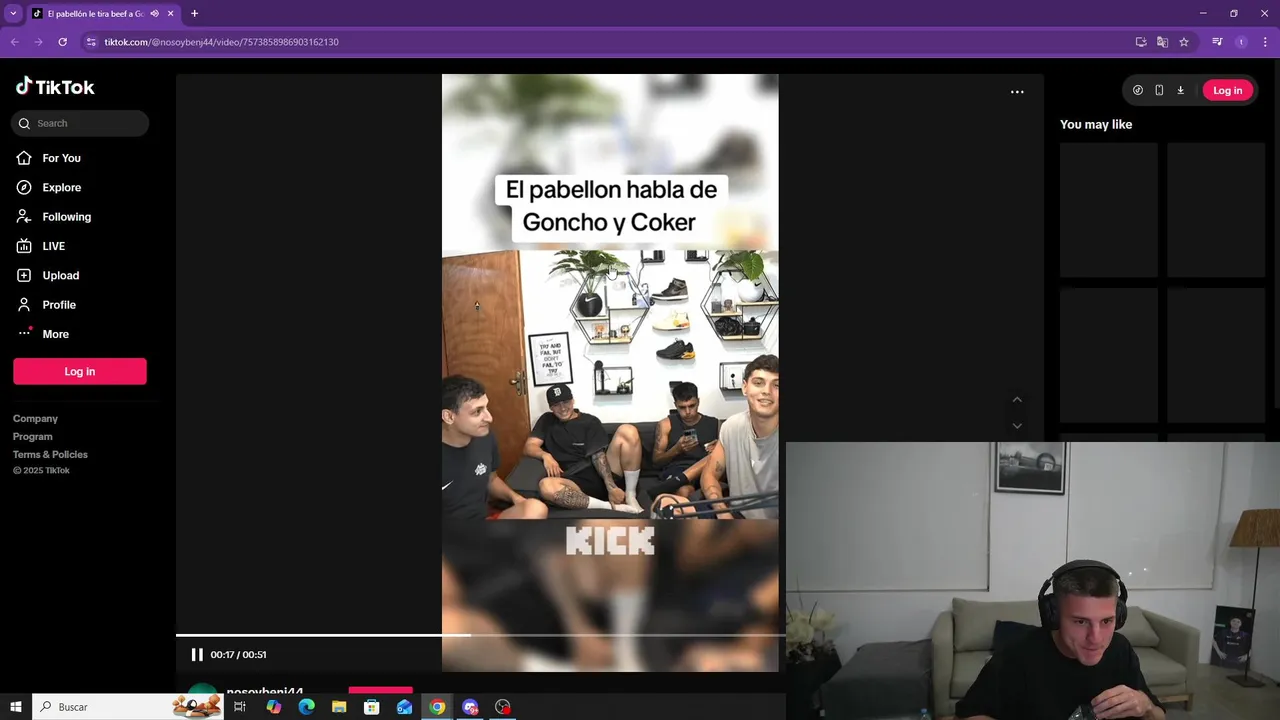View site information icon in address bar
1280x720 pixels.
(x=91, y=42)
